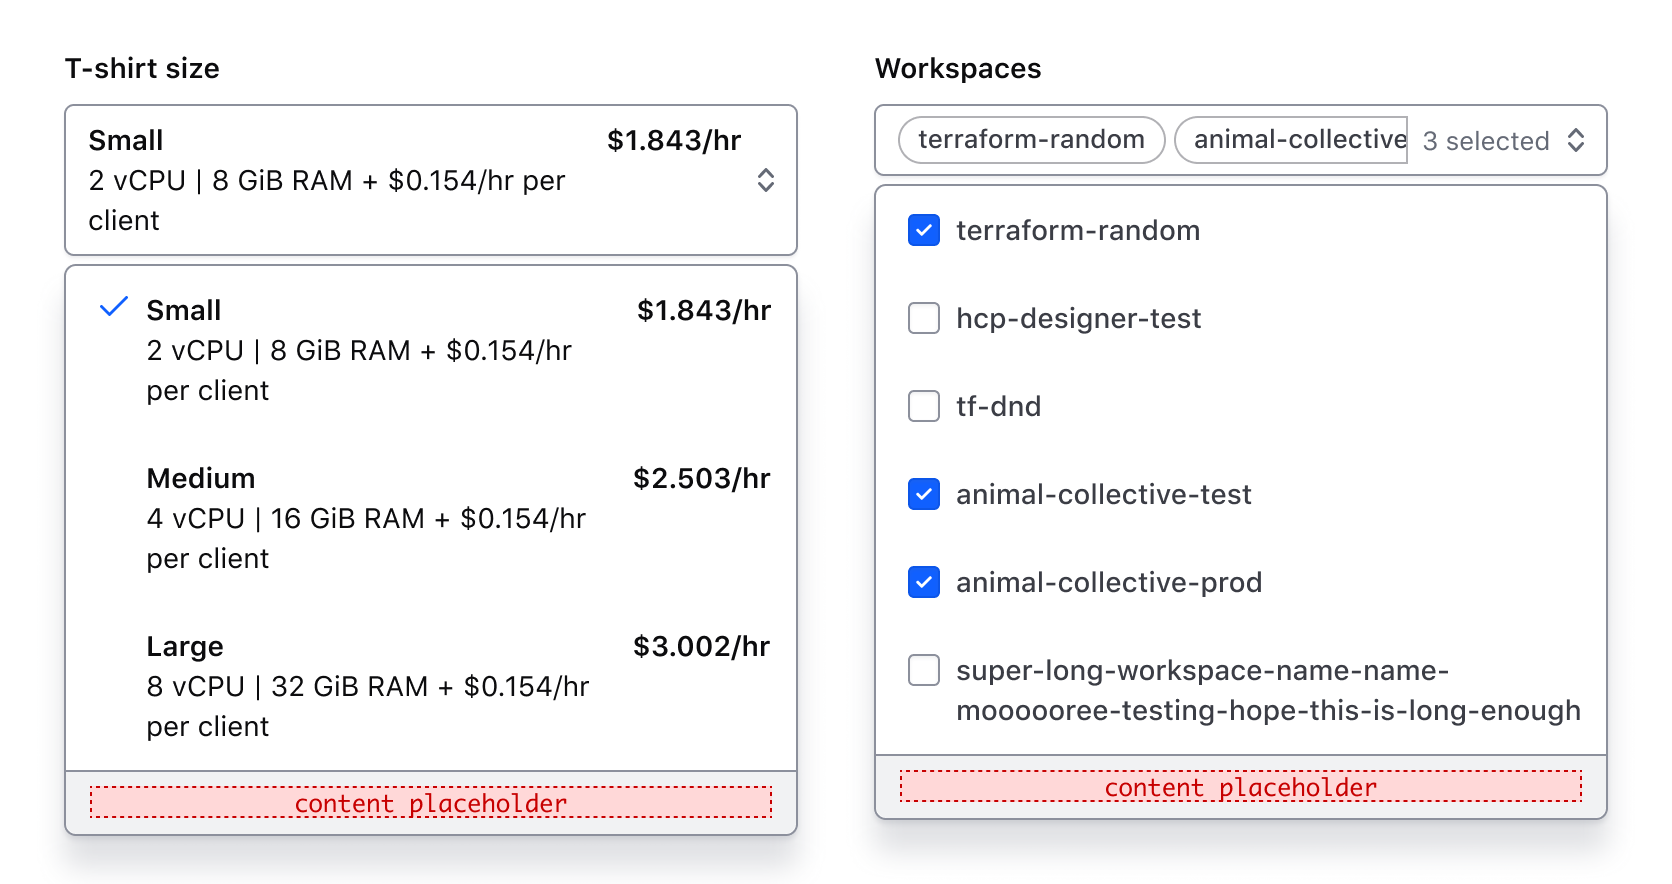Click the checked box icon for terraform-random

coord(923,230)
